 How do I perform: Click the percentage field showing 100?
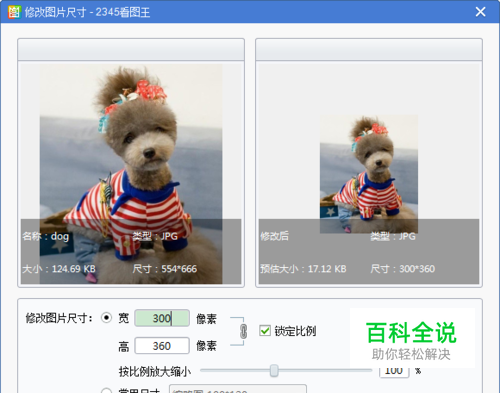pos(394,371)
